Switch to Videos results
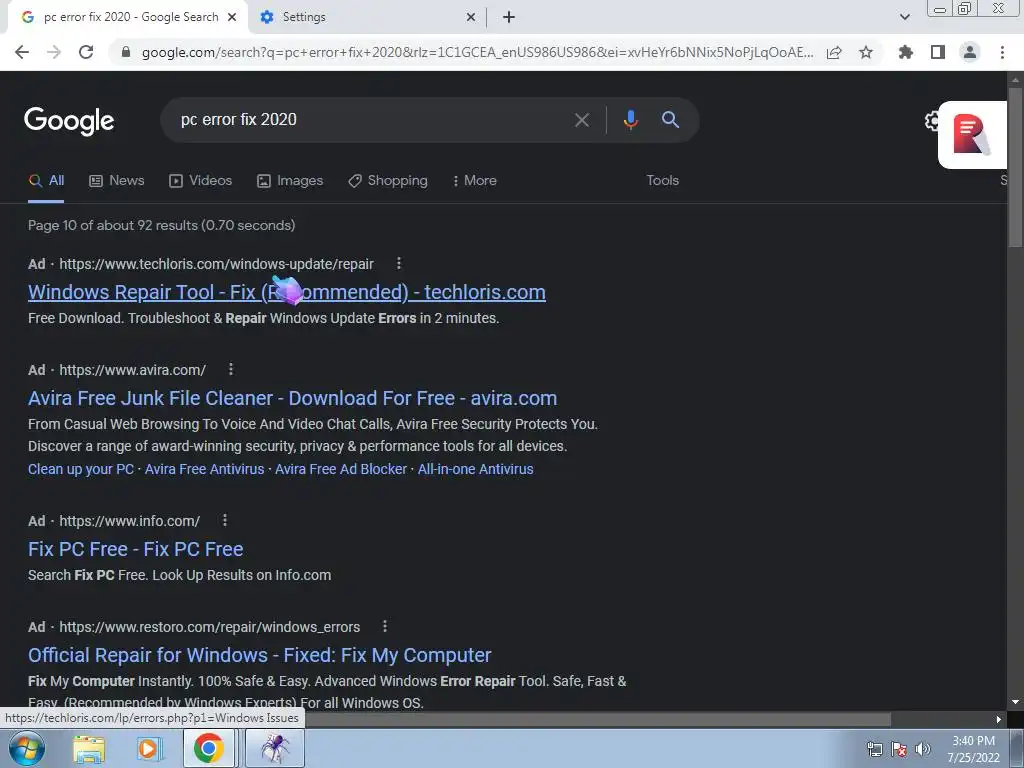Screen dimensions: 1024x768 tap(200, 181)
